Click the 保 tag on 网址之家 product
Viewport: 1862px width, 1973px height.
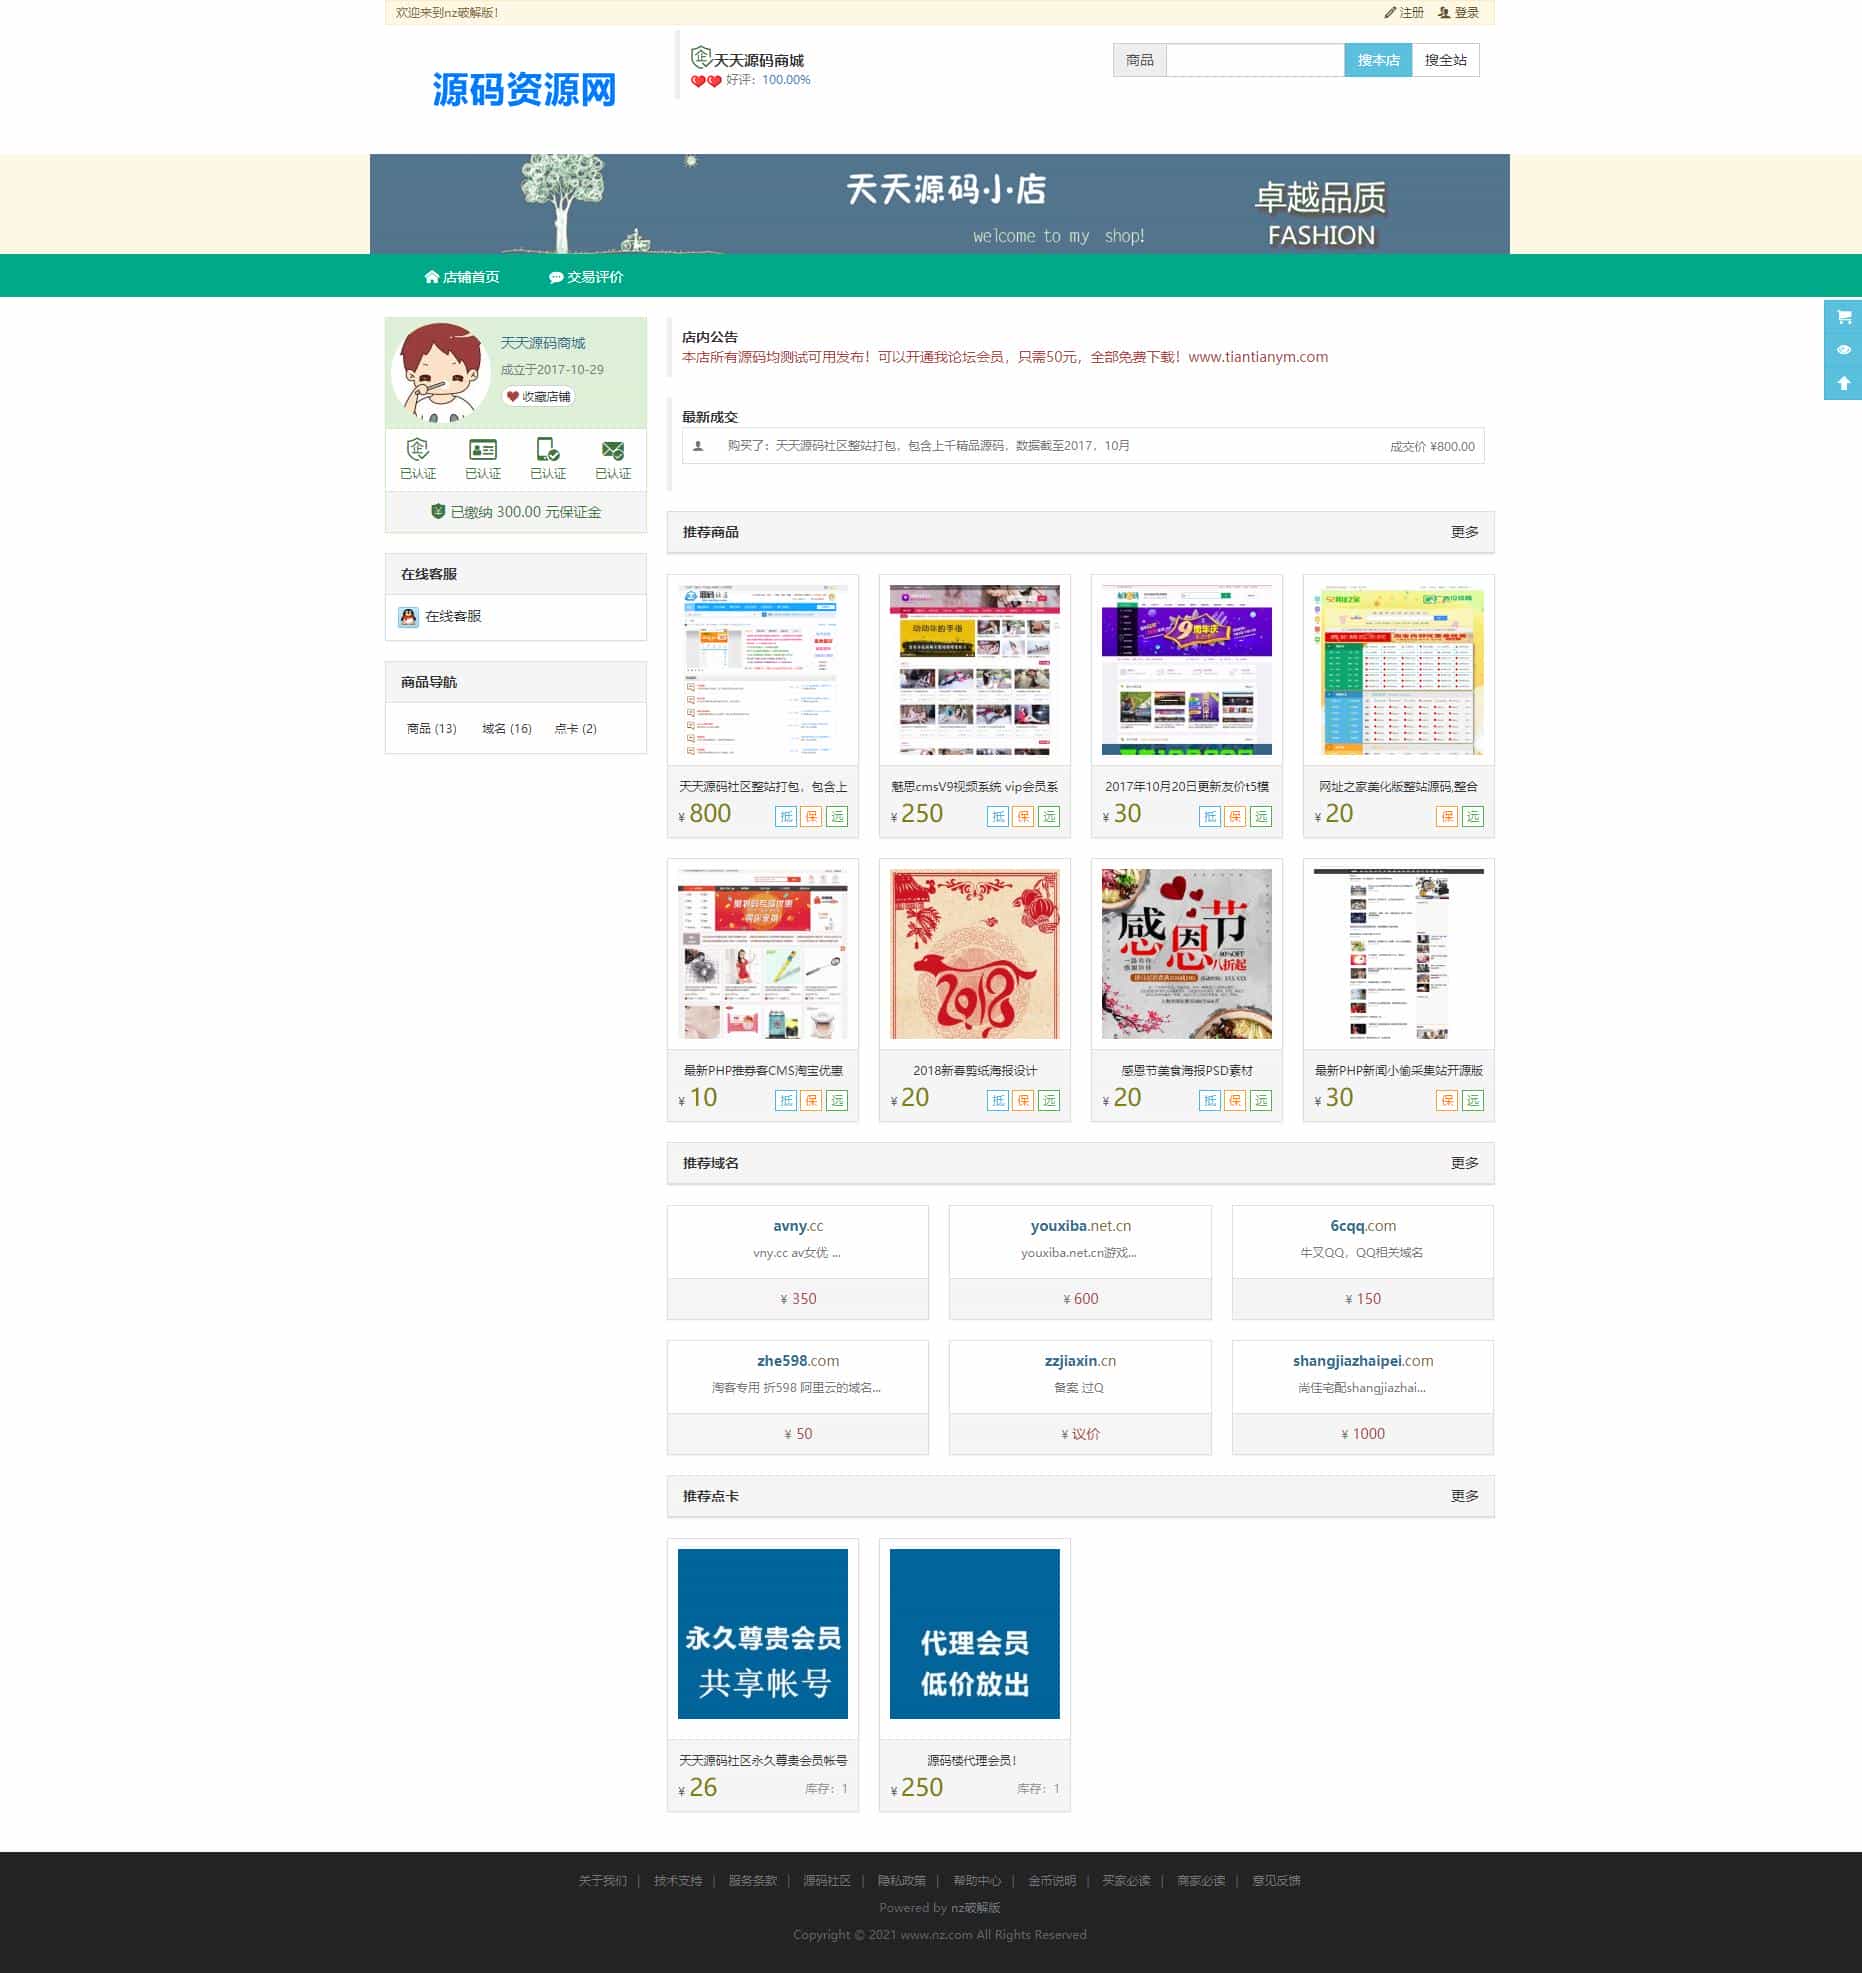tap(1447, 817)
